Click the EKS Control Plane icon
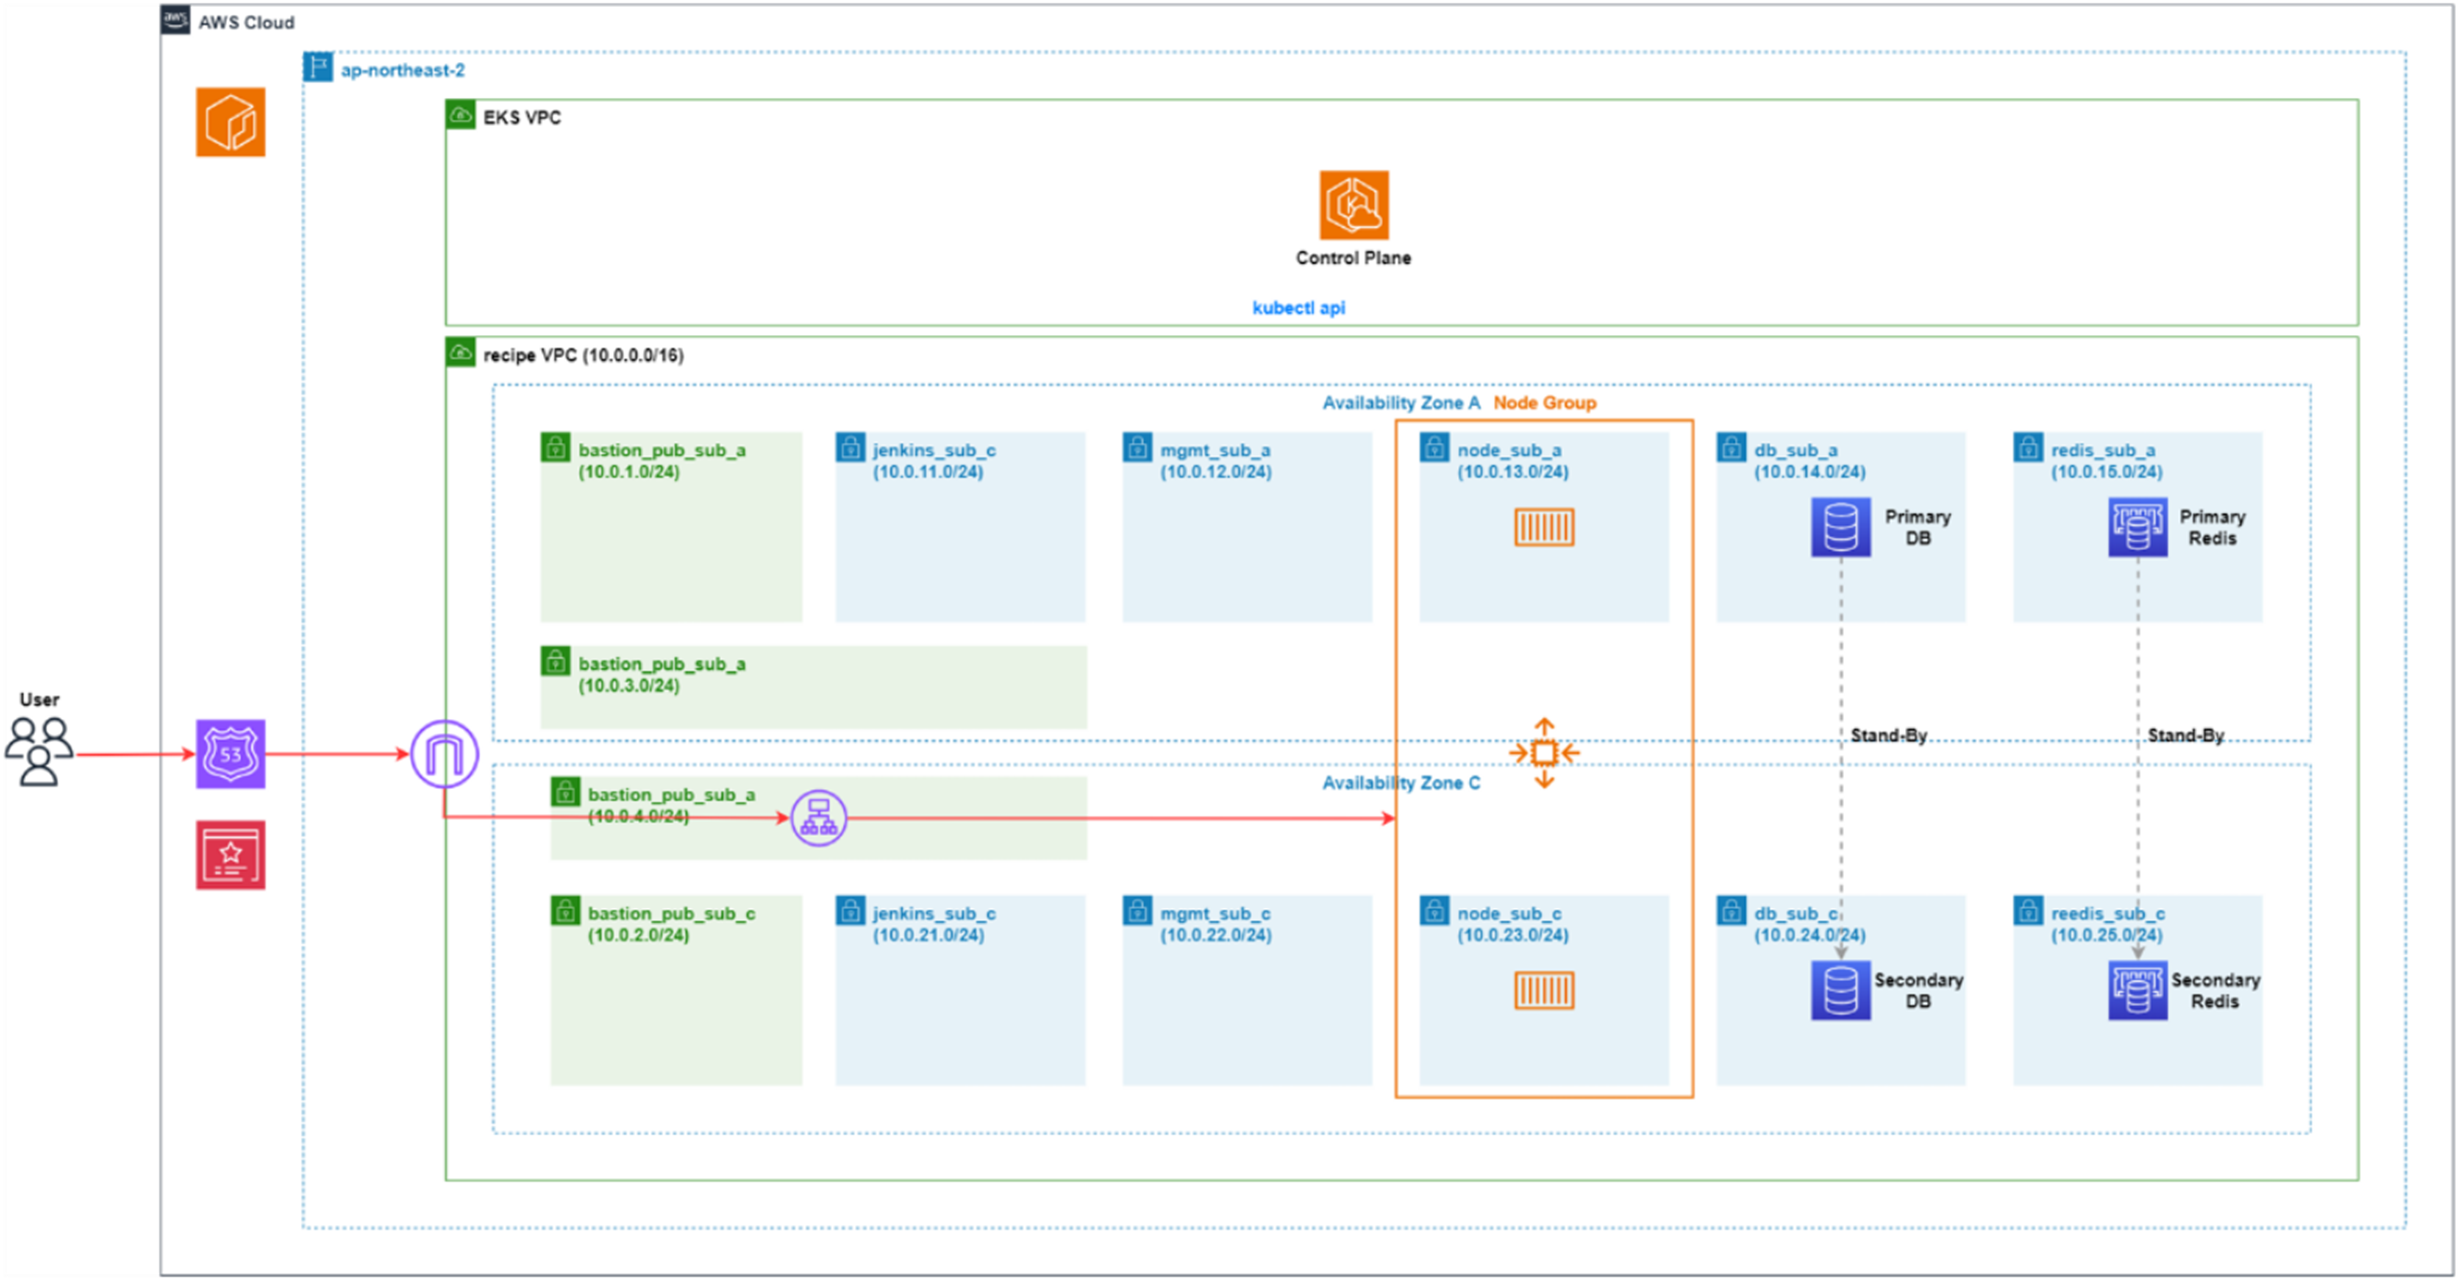The width and height of the screenshot is (2457, 1280). click(1353, 205)
